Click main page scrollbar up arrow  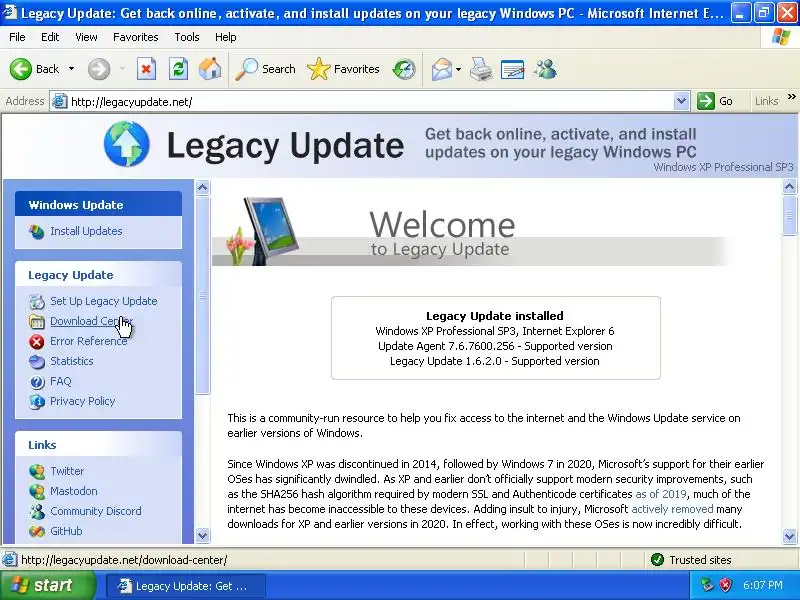pyautogui.click(x=789, y=187)
